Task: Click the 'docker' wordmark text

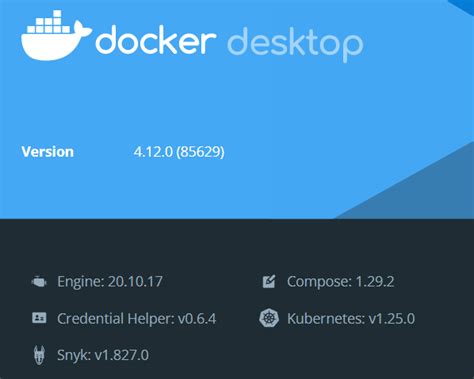Action: click(x=156, y=40)
